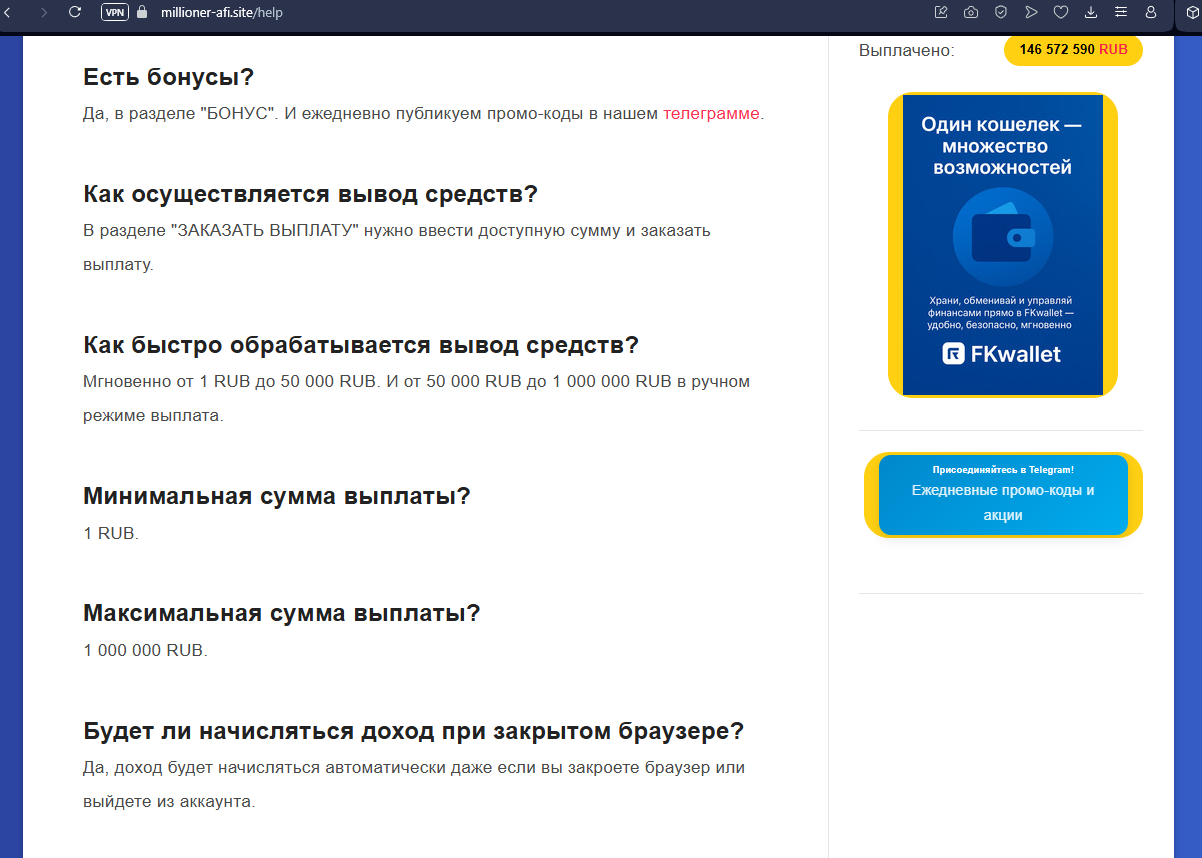Open the FKwallet advertisement banner

point(1002,244)
